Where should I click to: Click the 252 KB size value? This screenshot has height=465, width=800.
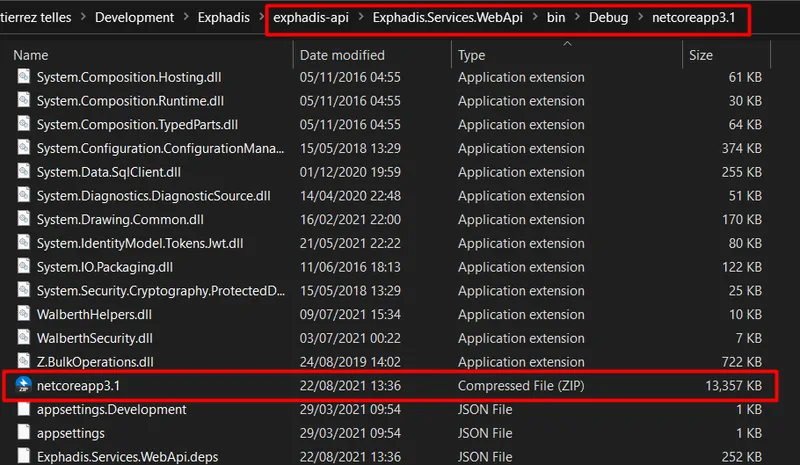pos(742,456)
